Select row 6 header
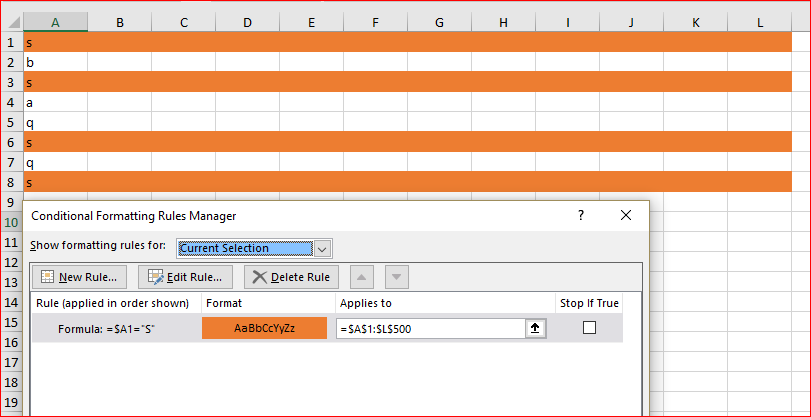Screen dimensions: 811x417 12,142
